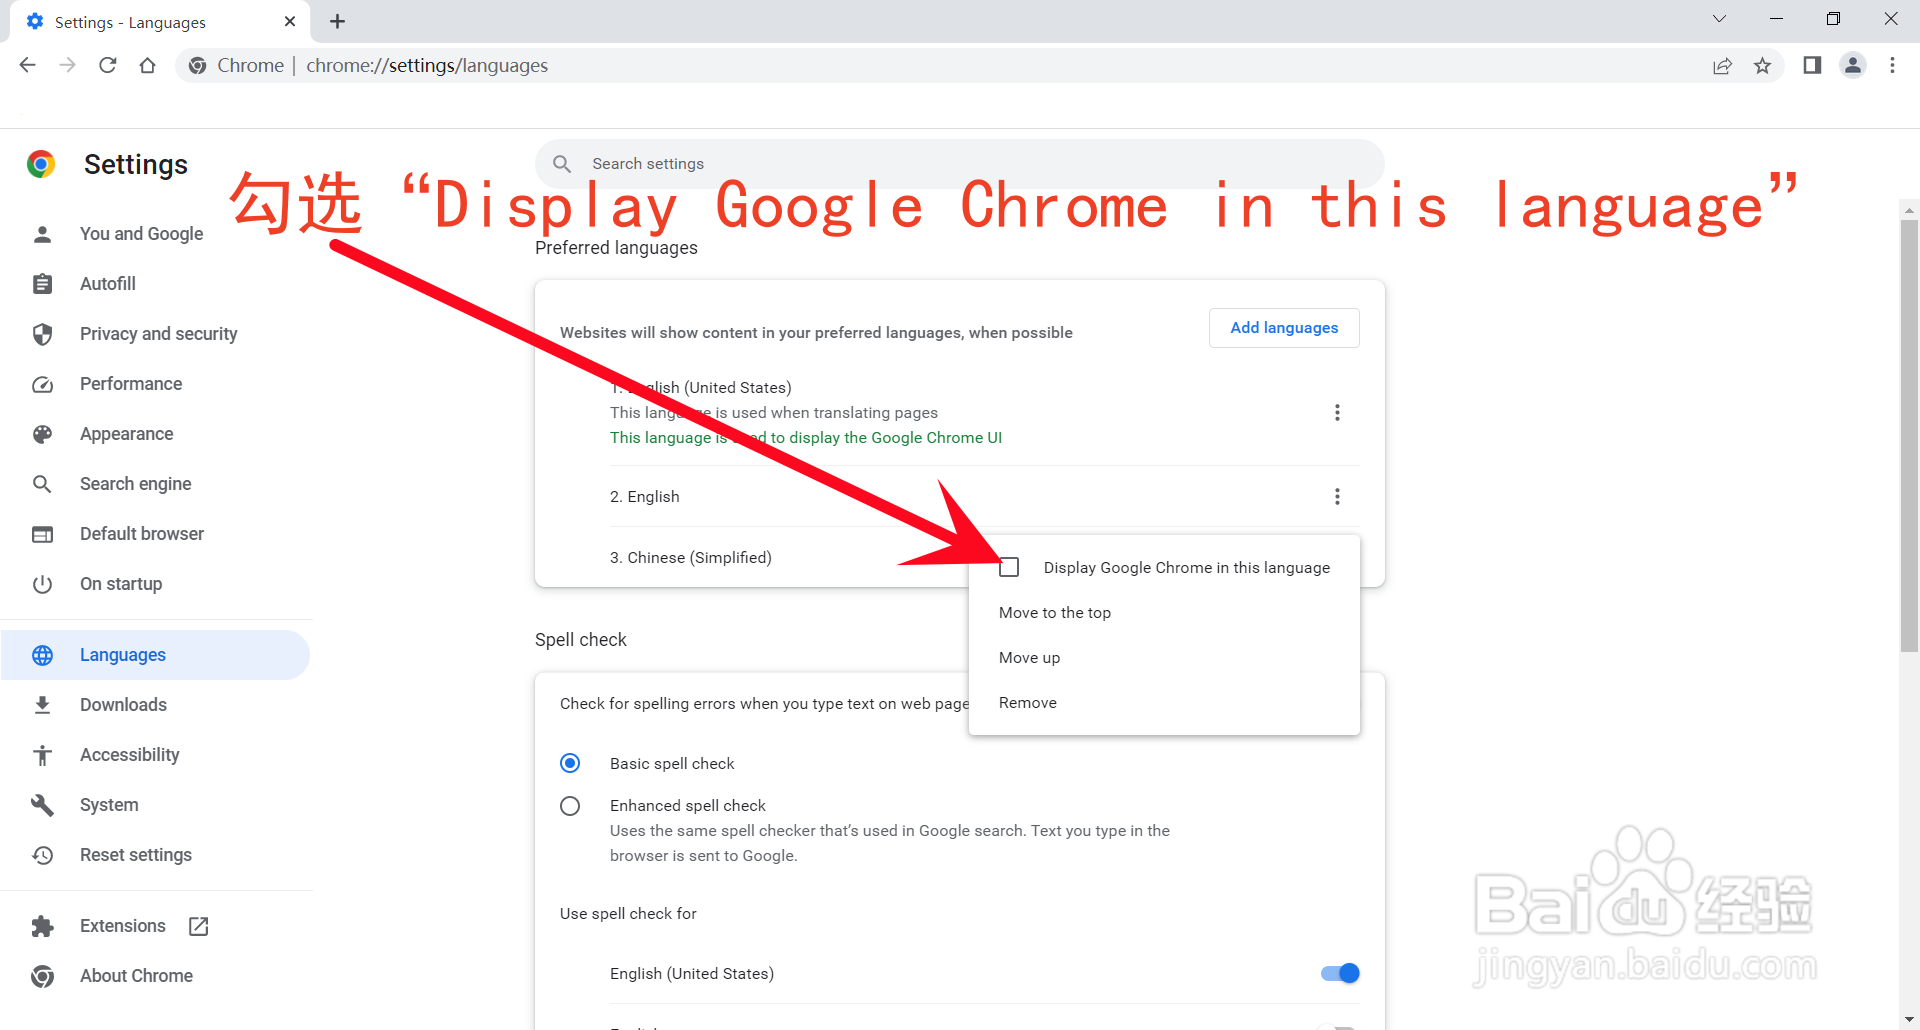The image size is (1920, 1030).
Task: Click the Privacy and security shield icon
Action: pyautogui.click(x=42, y=334)
